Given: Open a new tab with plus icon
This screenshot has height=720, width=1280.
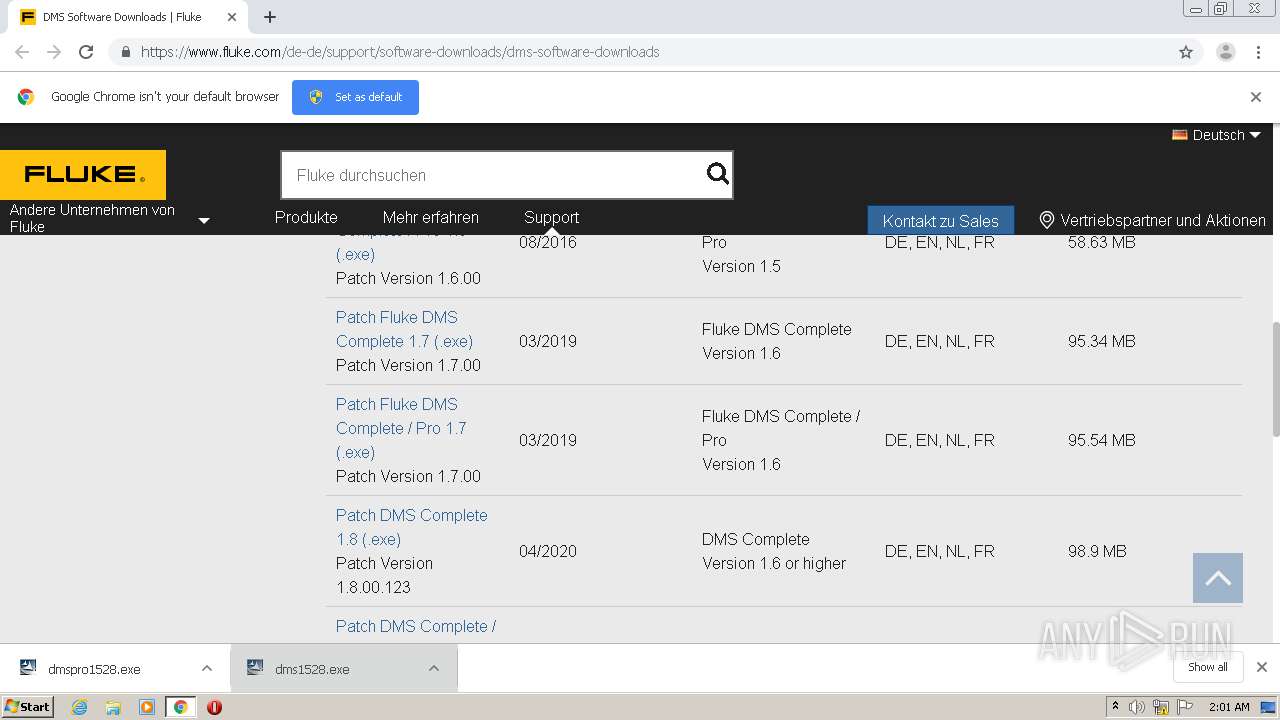Looking at the screenshot, I should click(x=270, y=17).
